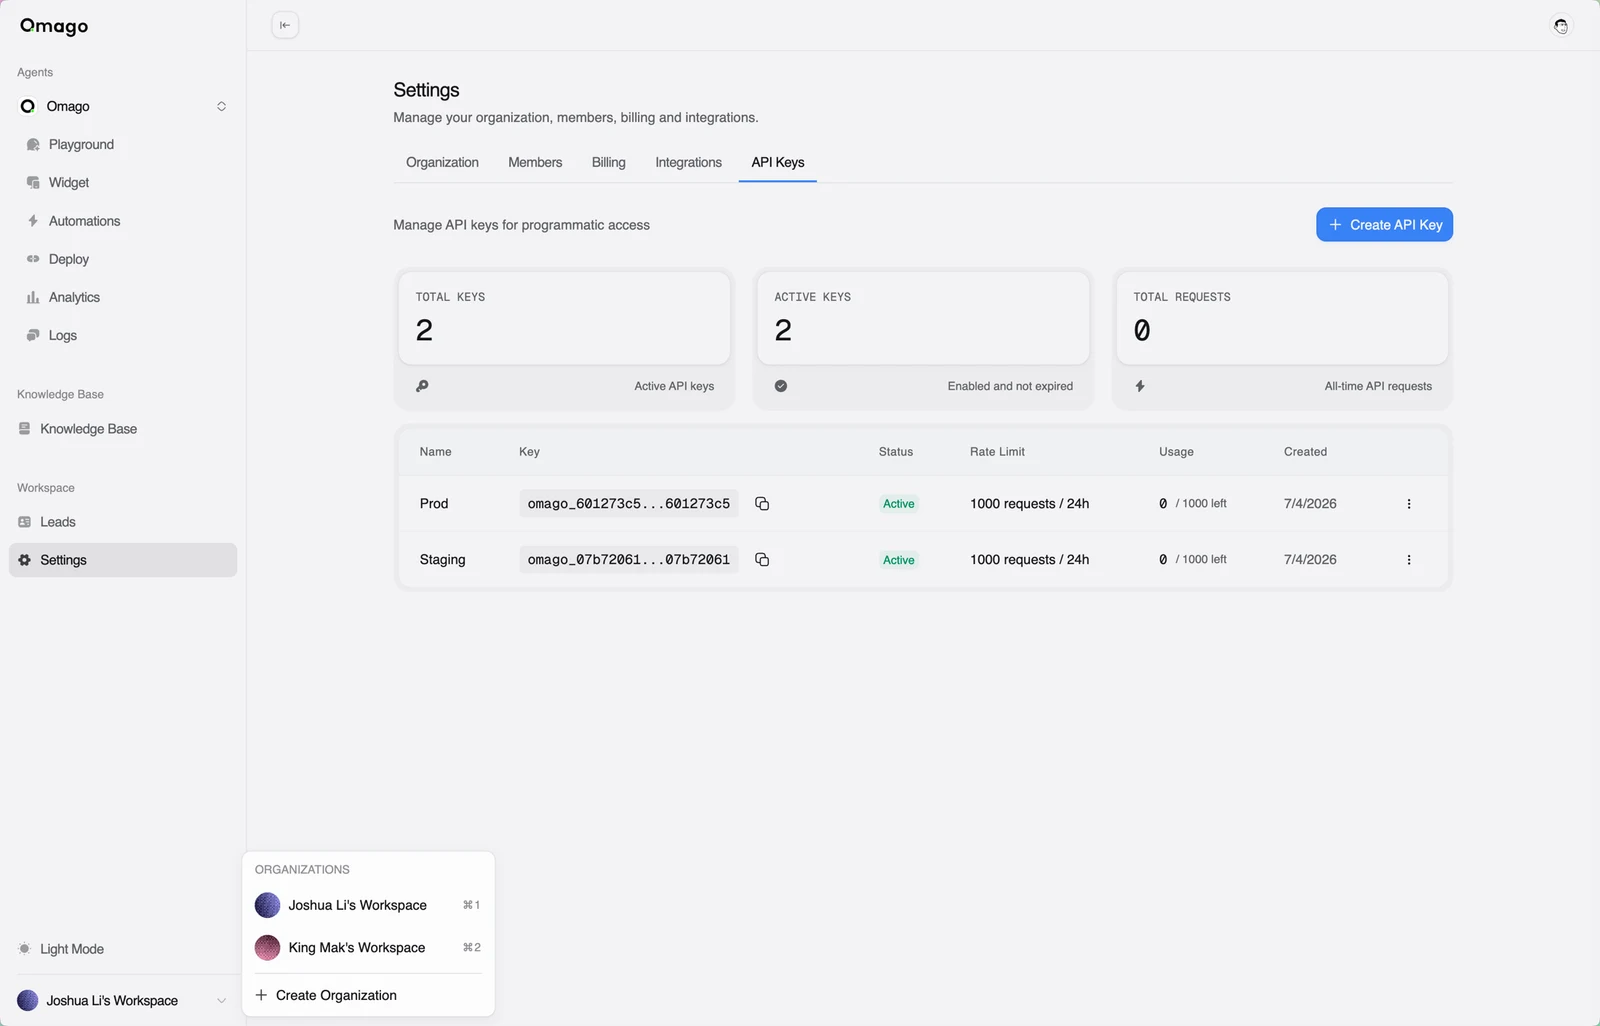Click Prod name cell
Image resolution: width=1600 pixels, height=1026 pixels.
(x=434, y=504)
